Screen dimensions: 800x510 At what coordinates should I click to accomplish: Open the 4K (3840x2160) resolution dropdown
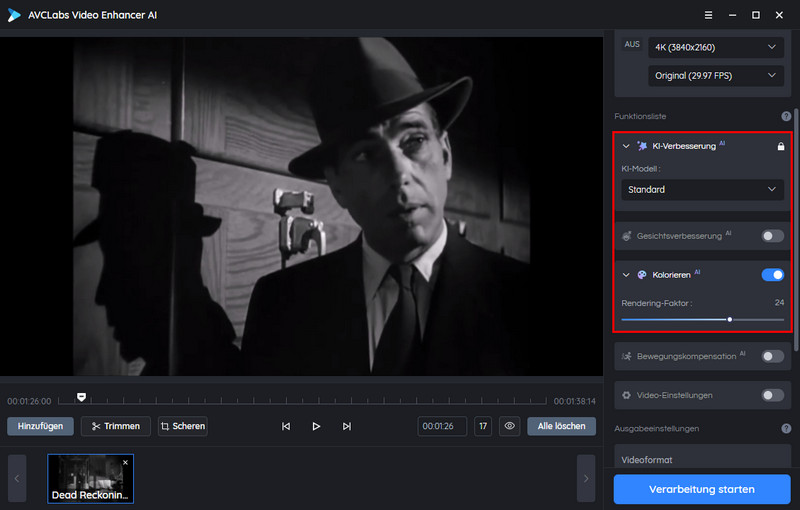click(716, 47)
